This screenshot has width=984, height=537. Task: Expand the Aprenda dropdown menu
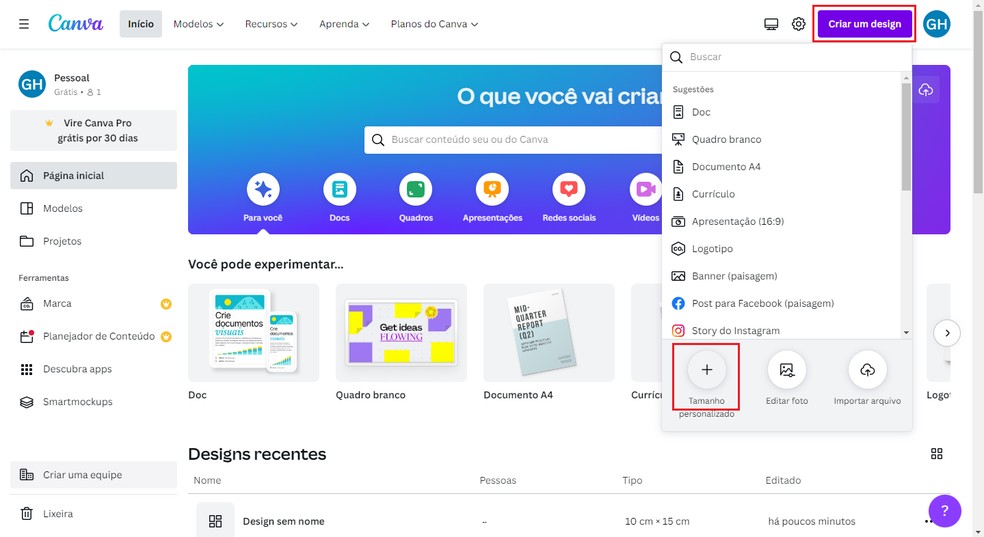(344, 24)
